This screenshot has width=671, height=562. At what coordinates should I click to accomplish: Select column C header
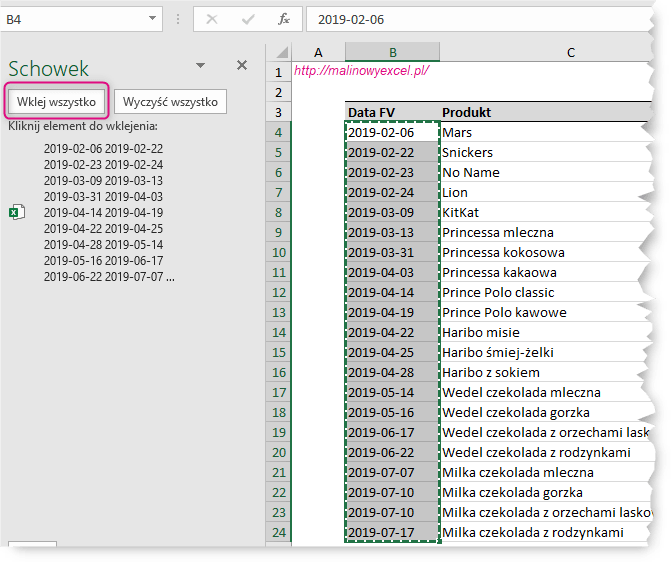click(x=570, y=52)
